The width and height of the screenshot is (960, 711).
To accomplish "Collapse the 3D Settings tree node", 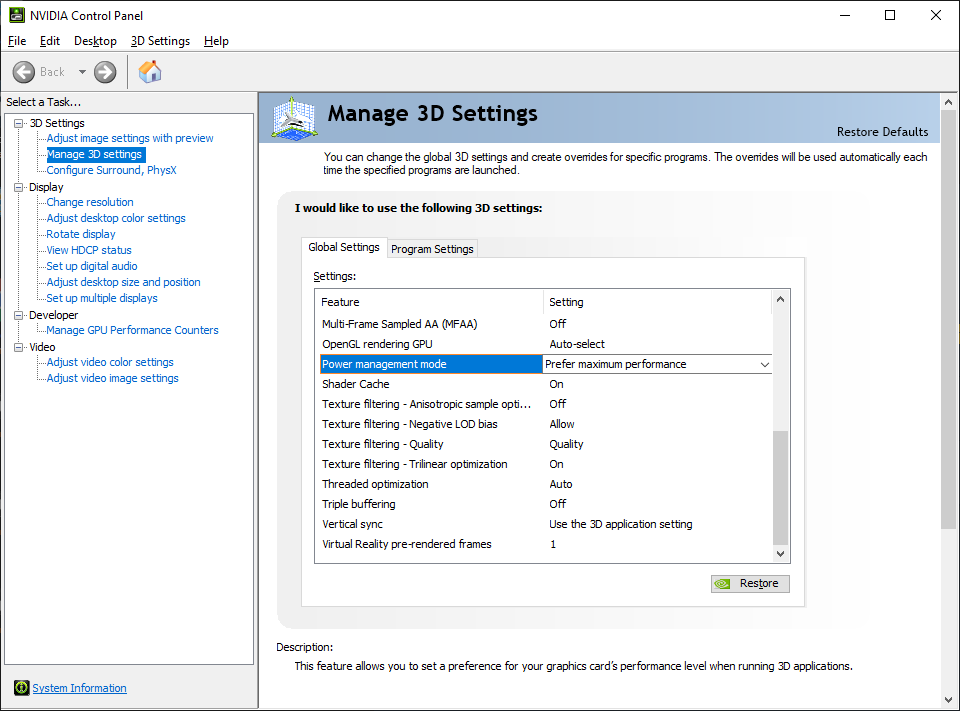I will pos(18,123).
